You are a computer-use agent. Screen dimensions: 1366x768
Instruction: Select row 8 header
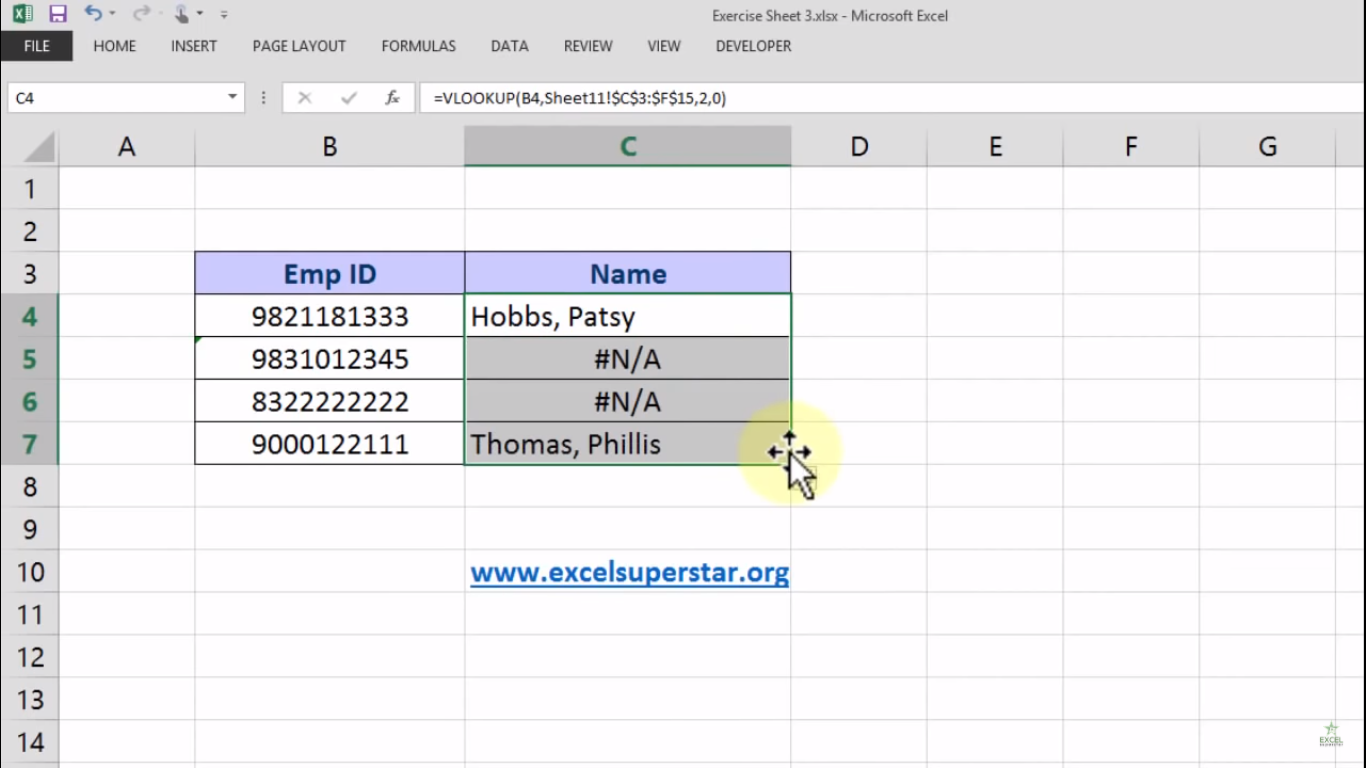pos(30,486)
